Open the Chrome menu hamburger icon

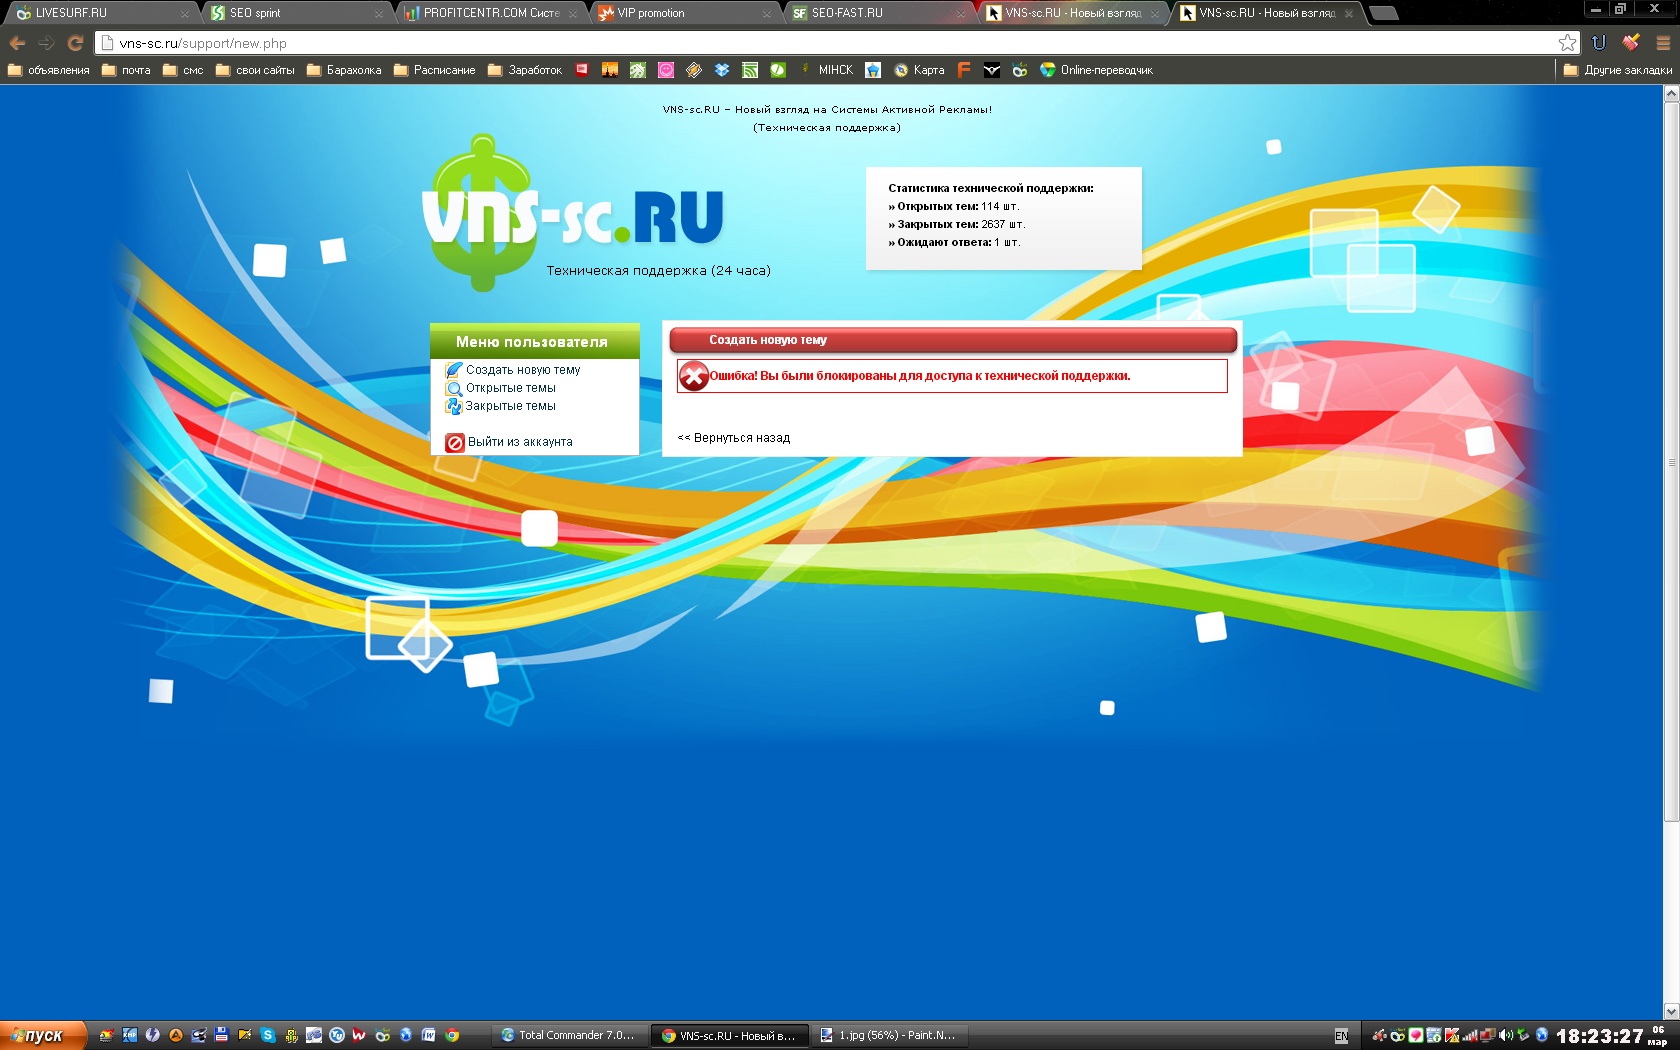point(1663,43)
